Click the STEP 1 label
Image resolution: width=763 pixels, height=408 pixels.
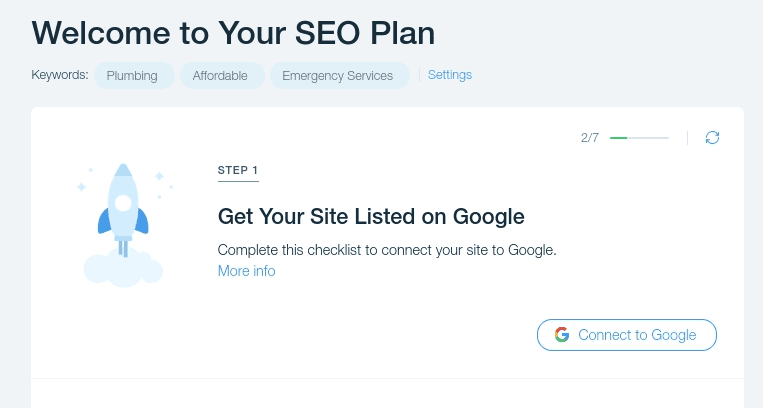point(238,170)
